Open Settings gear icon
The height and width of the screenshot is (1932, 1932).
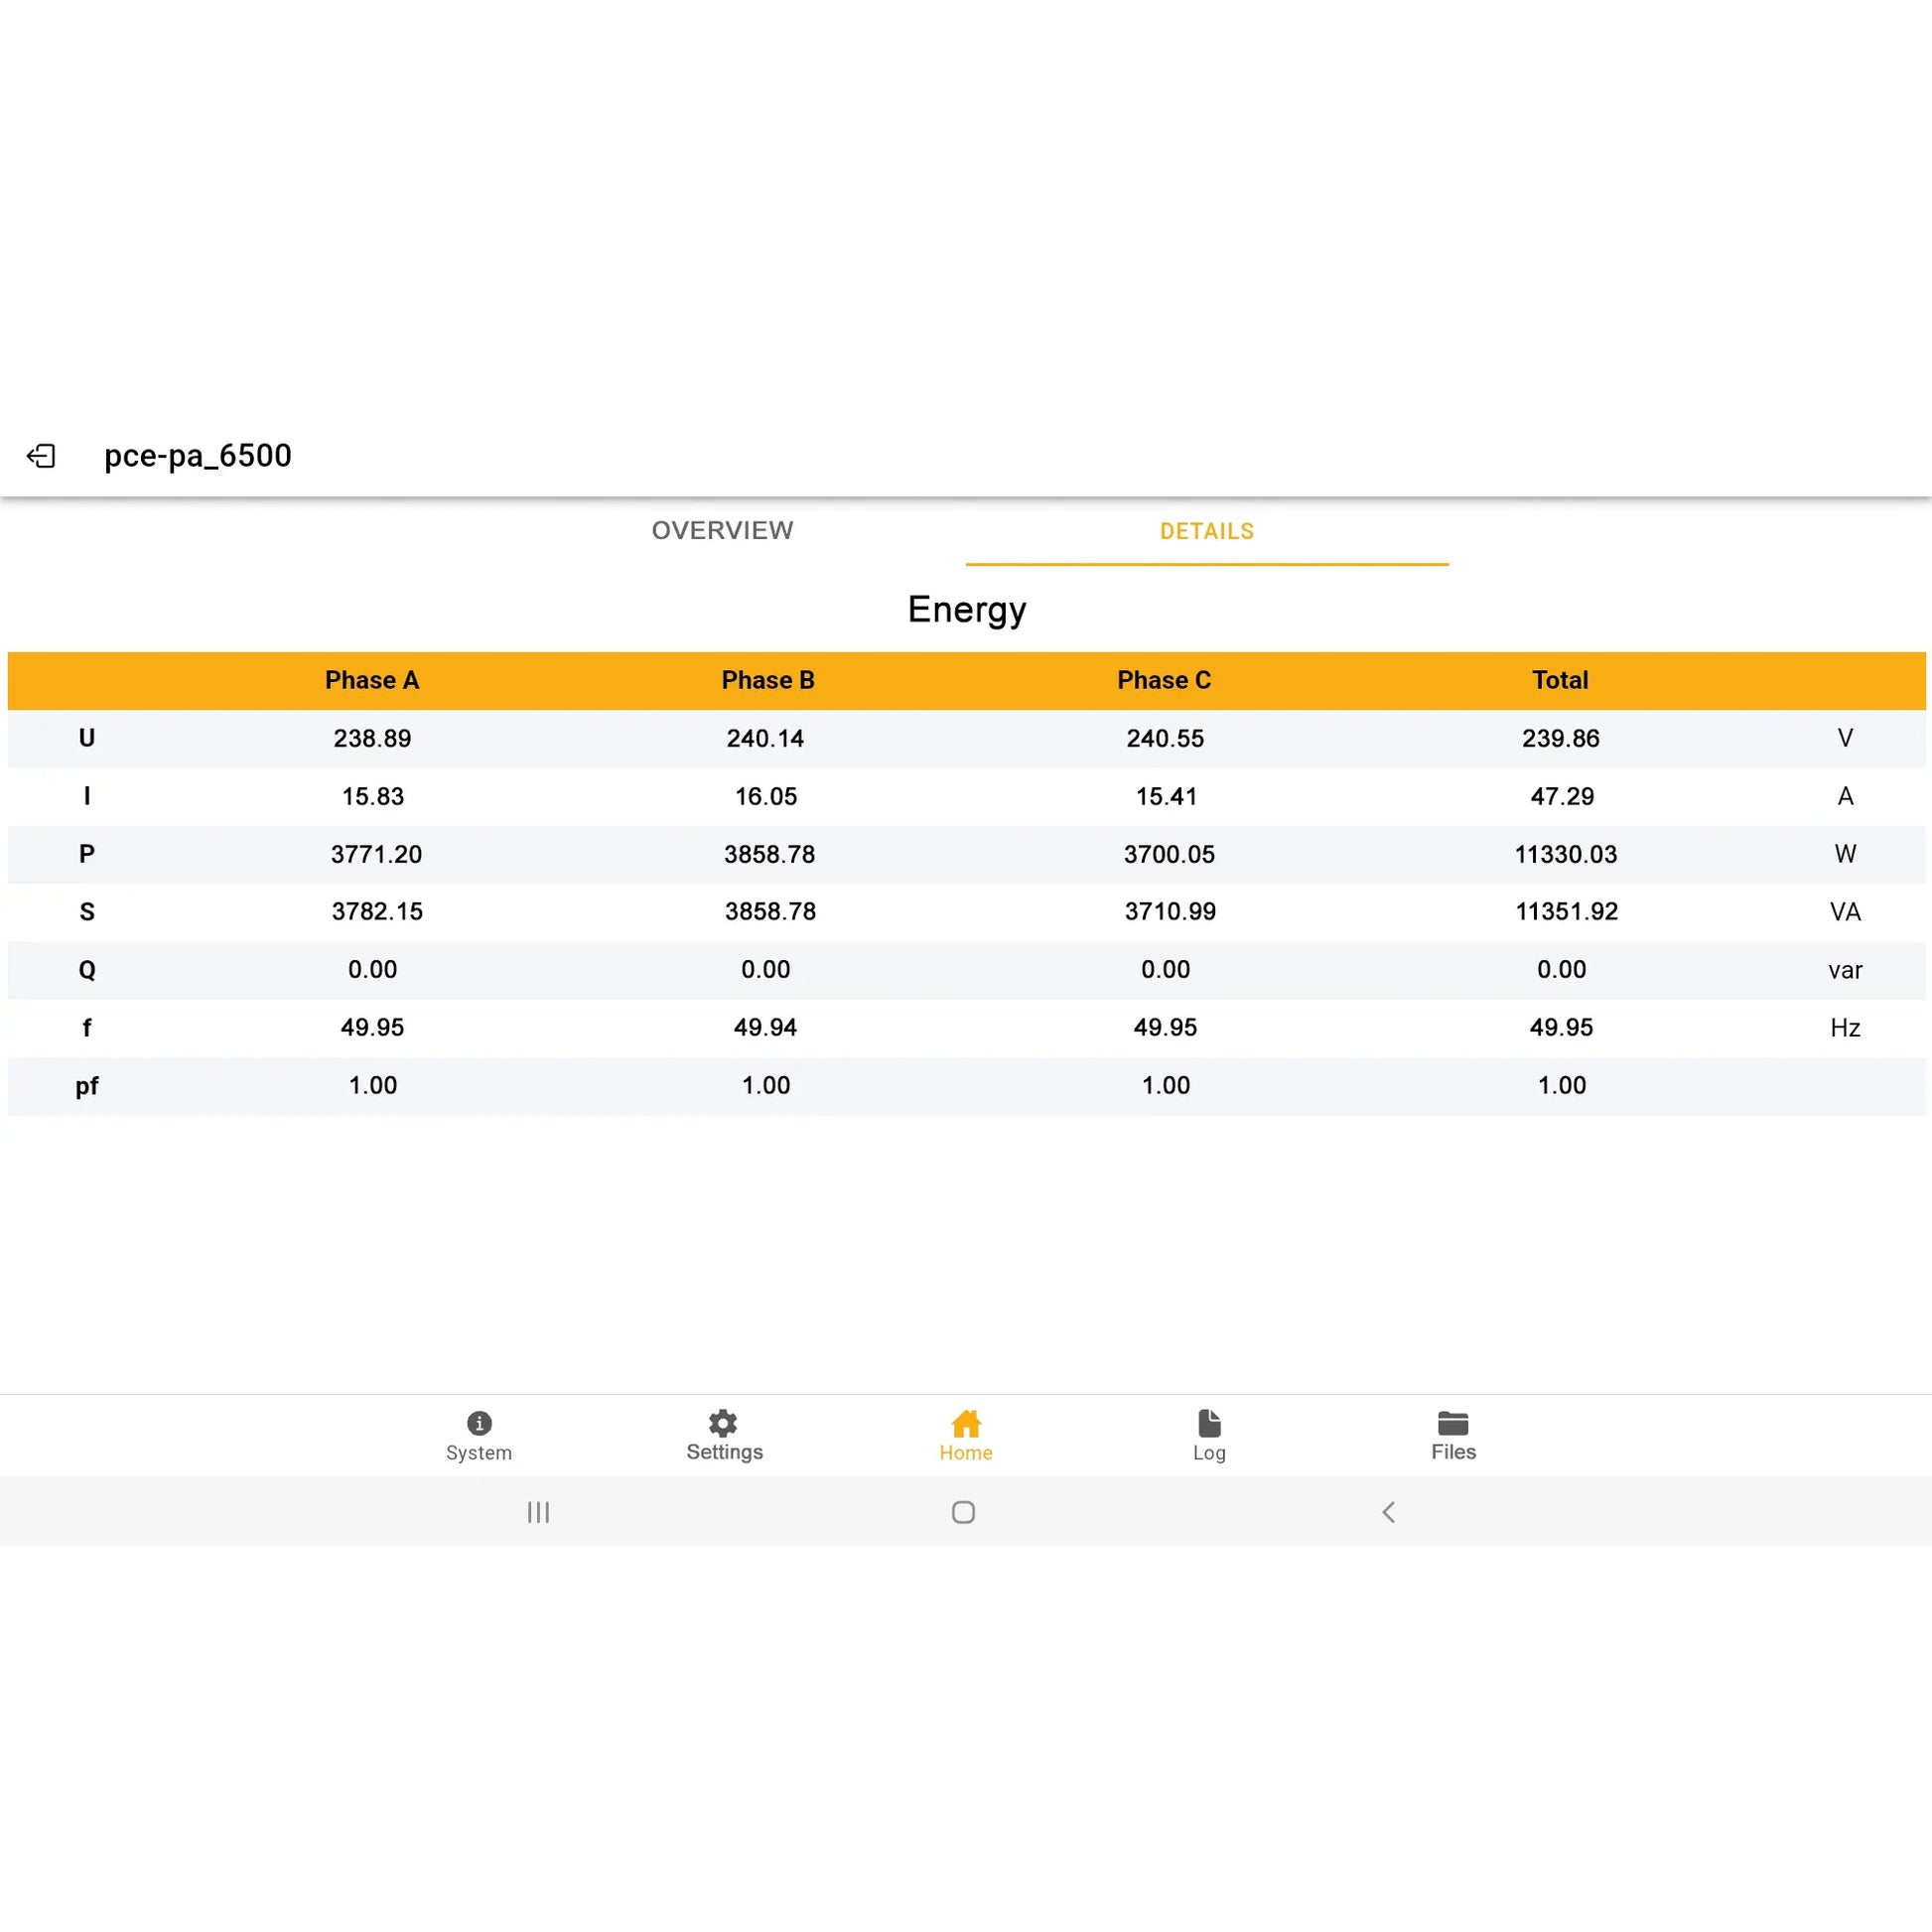tap(723, 1423)
